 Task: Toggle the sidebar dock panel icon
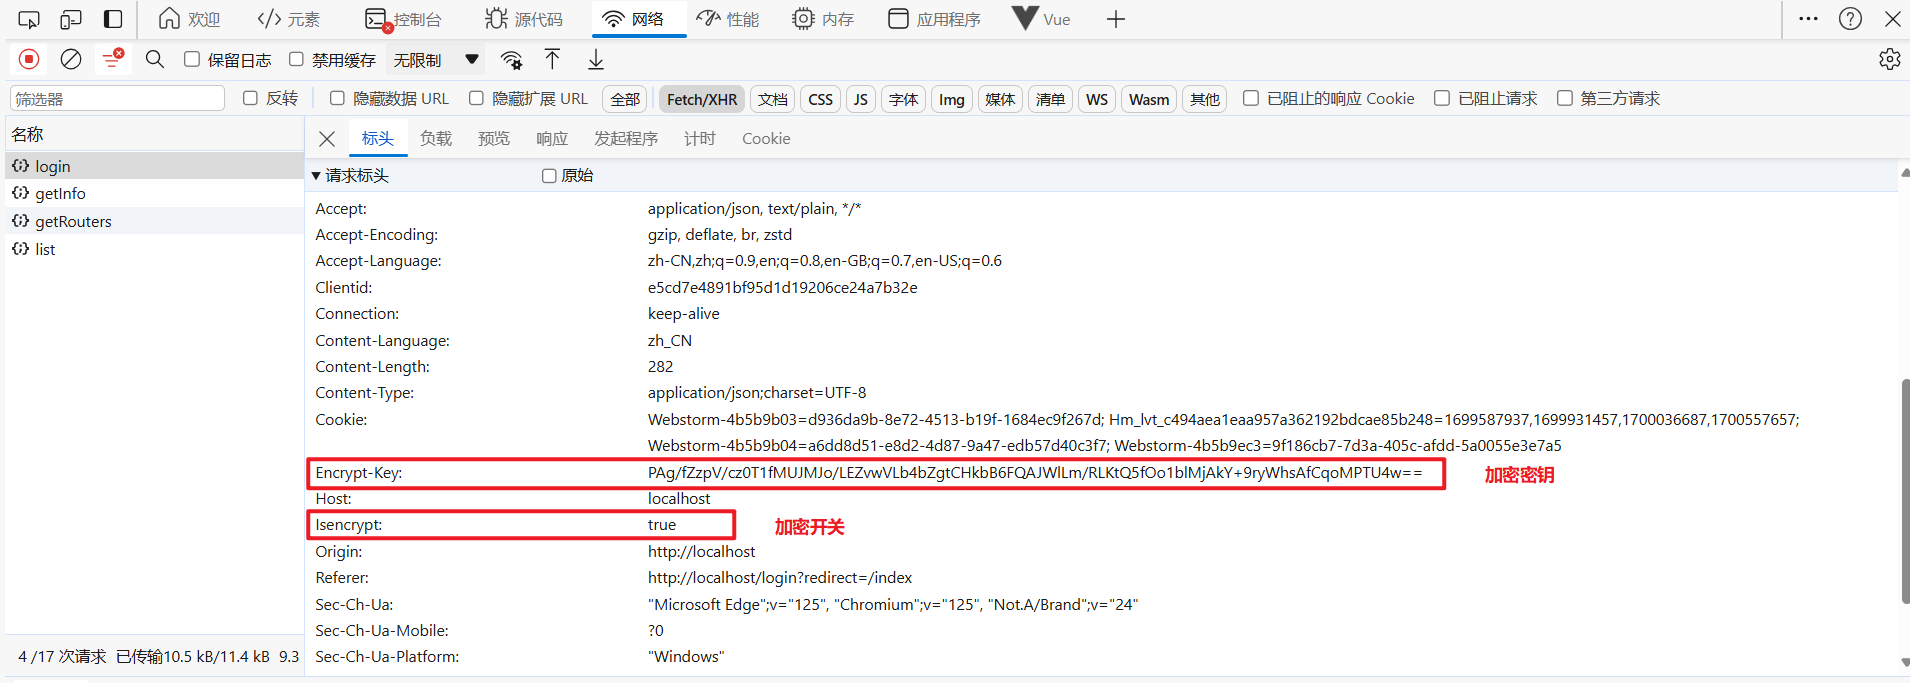[x=113, y=19]
